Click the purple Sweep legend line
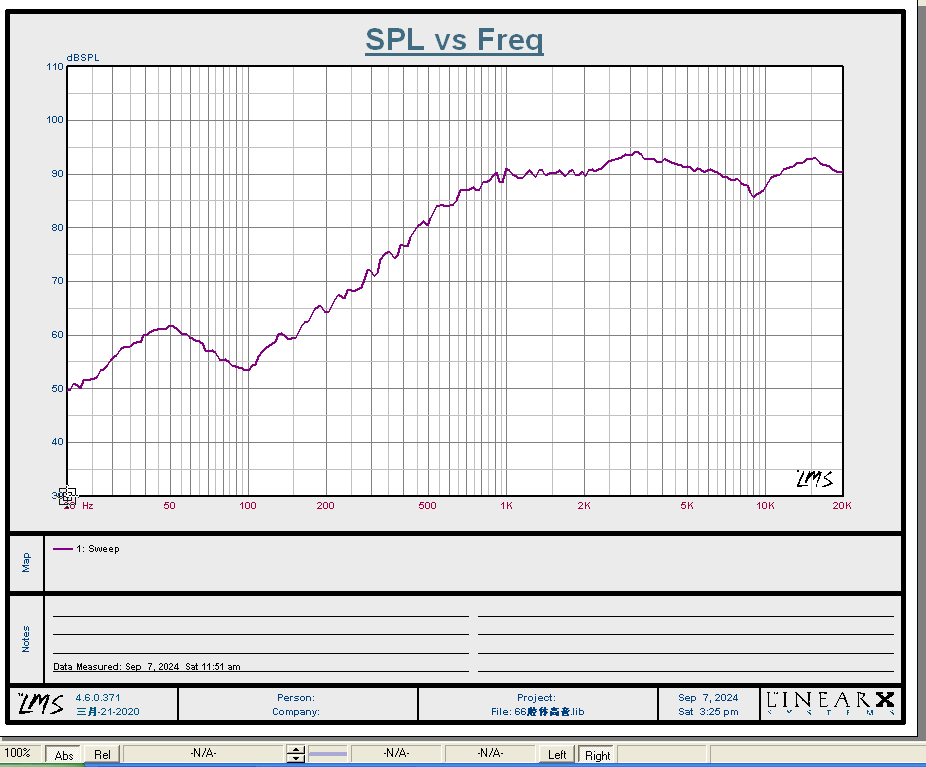The image size is (926, 767). pos(63,549)
